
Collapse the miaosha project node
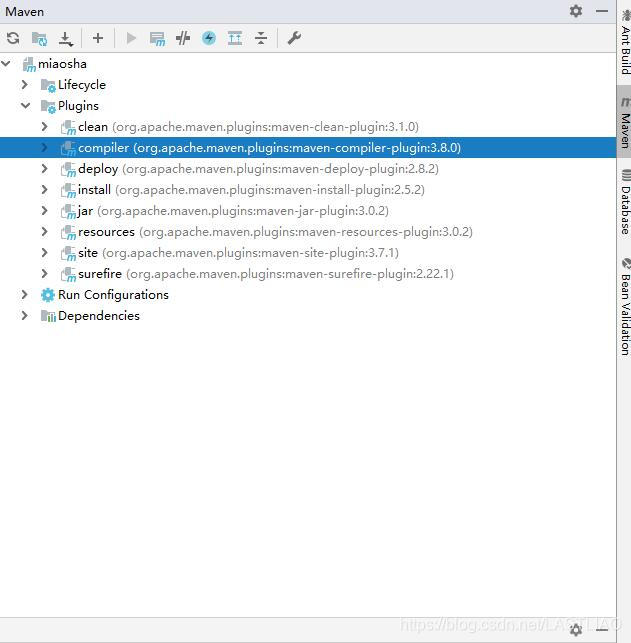pos(6,64)
